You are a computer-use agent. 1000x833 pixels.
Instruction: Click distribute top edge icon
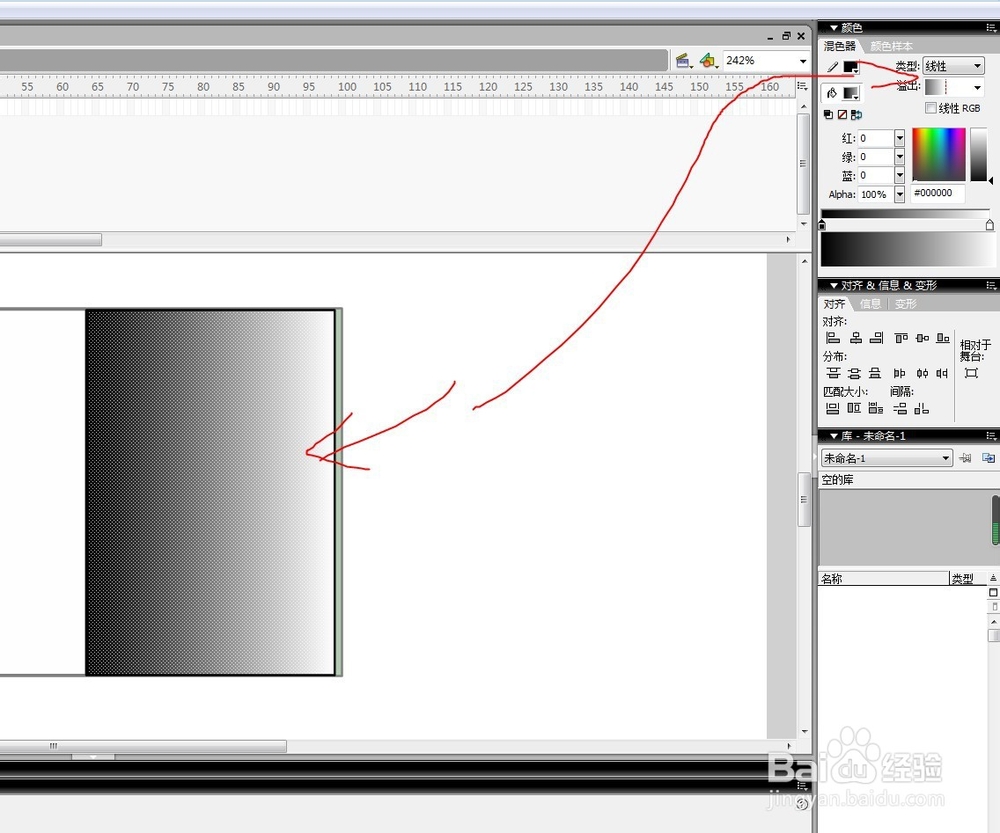point(833,373)
